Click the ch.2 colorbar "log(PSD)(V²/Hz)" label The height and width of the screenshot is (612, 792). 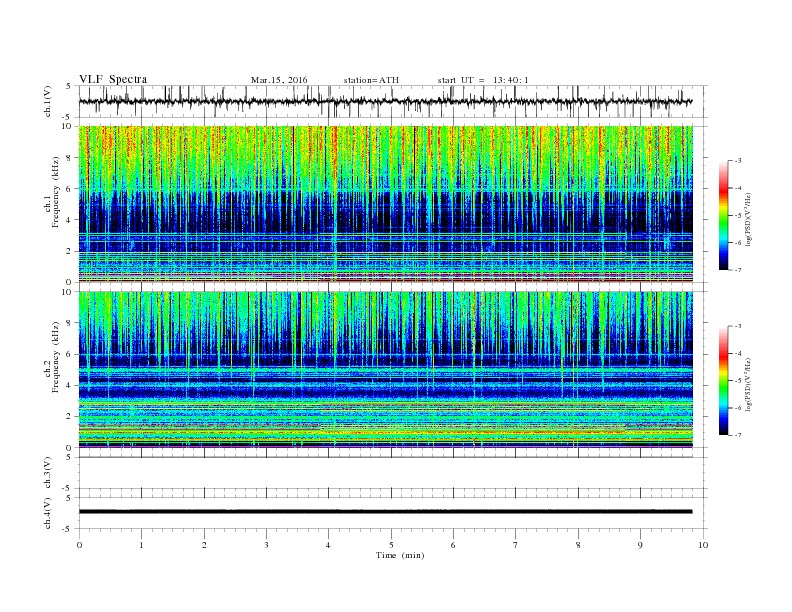tap(748, 384)
